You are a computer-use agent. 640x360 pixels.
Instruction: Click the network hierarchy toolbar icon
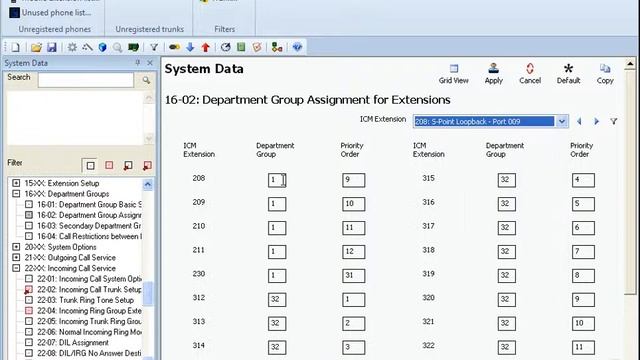tap(277, 47)
